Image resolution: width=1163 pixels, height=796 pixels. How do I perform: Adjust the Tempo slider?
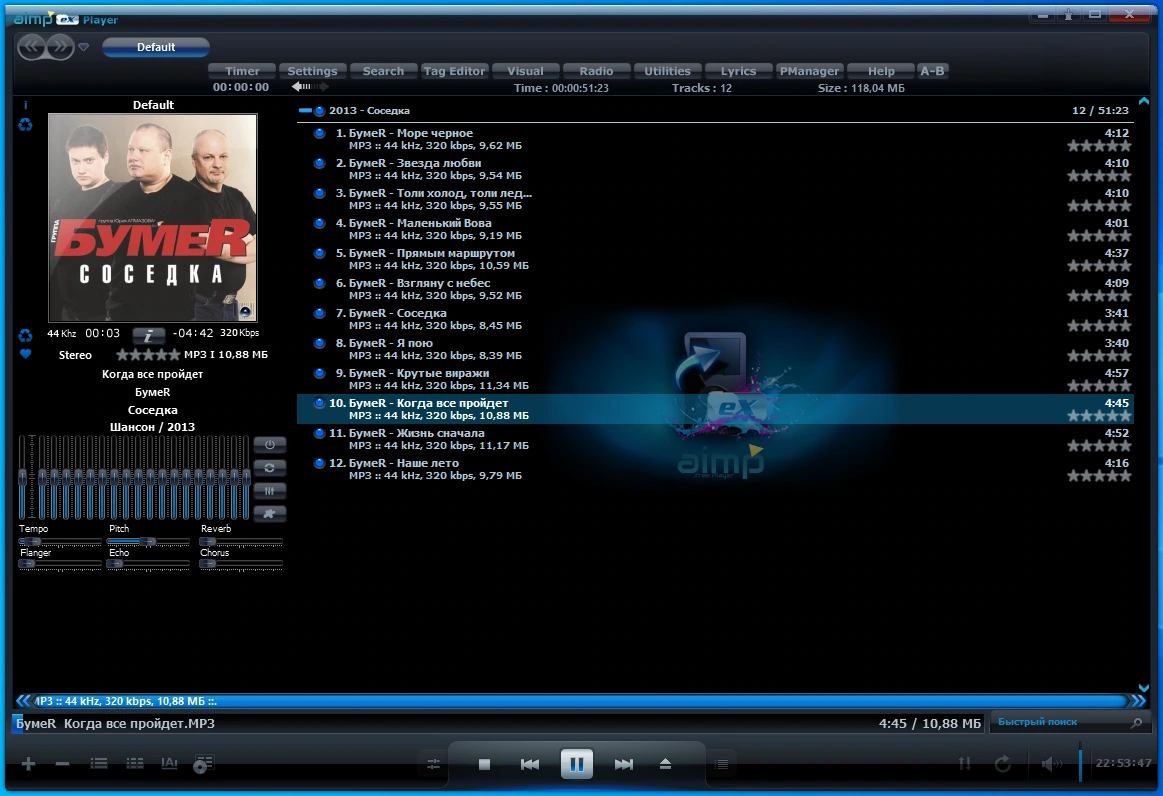coord(59,542)
